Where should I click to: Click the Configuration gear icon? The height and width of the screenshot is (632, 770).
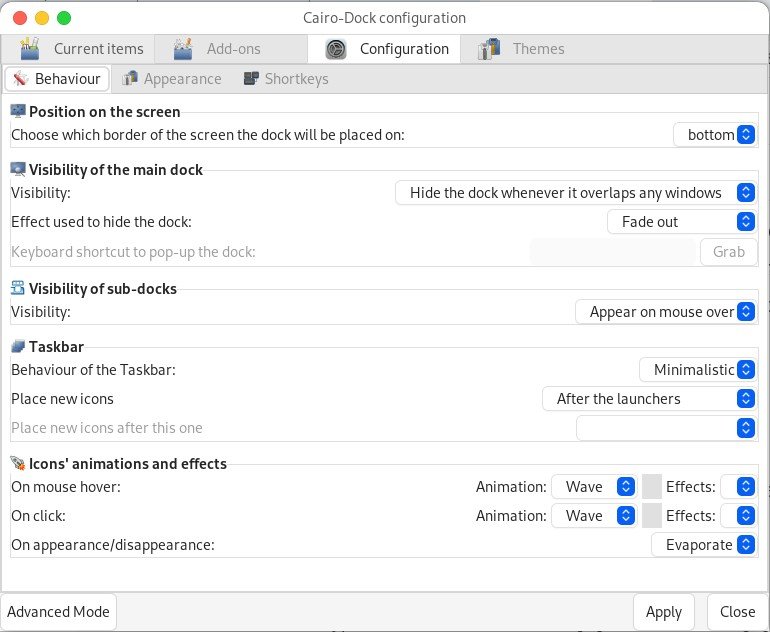tap(336, 49)
